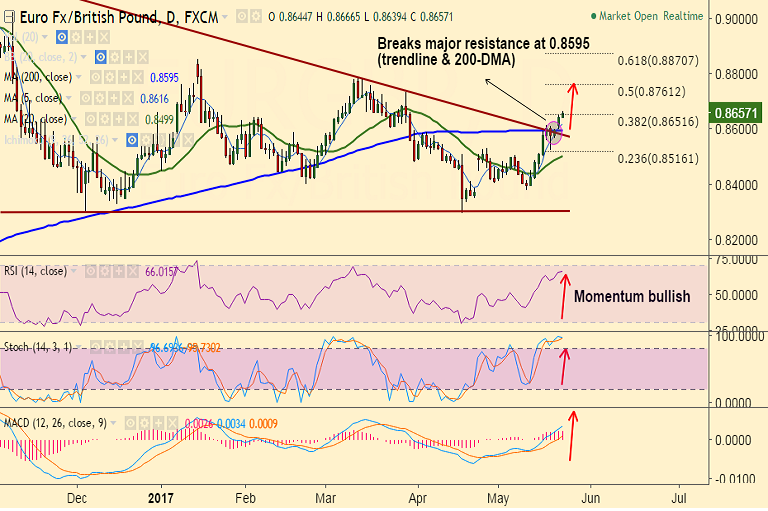Open the Euro Fx/British Pound symbol dropdown arrow
This screenshot has height=511, width=768.
[x=225, y=18]
